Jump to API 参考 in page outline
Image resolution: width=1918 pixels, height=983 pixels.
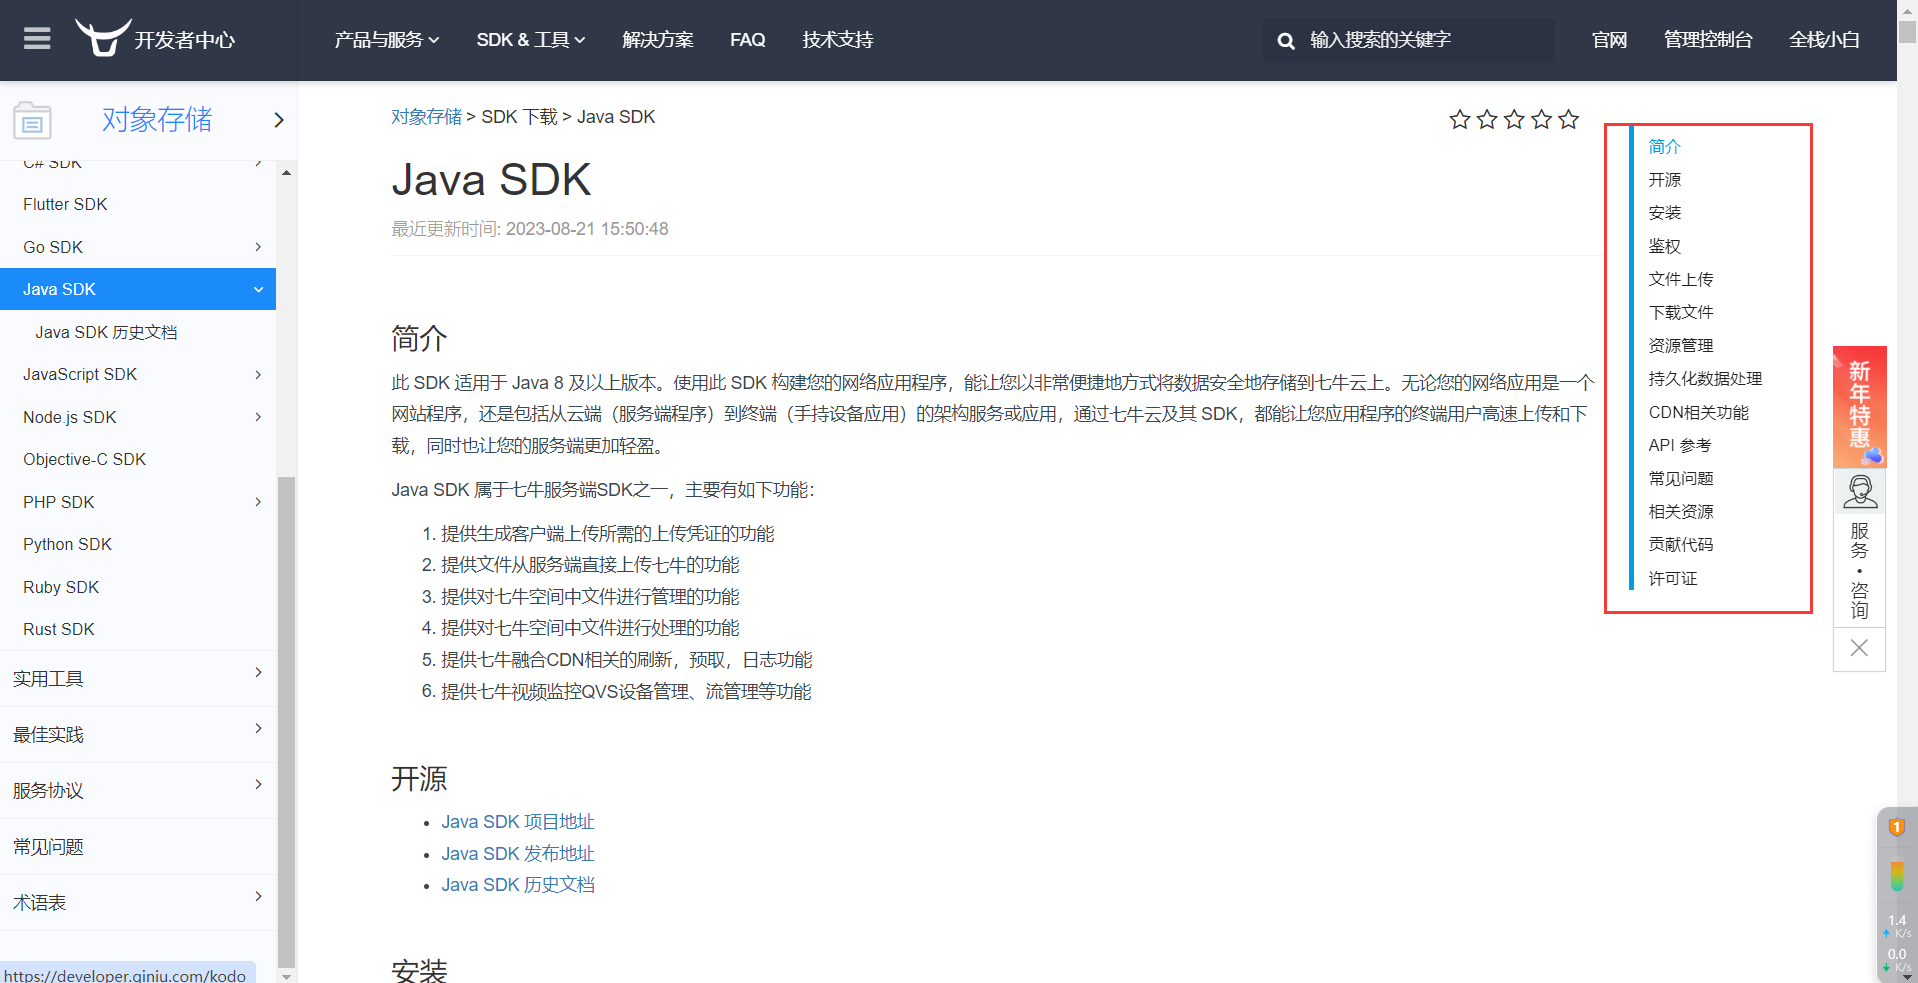tap(1680, 446)
